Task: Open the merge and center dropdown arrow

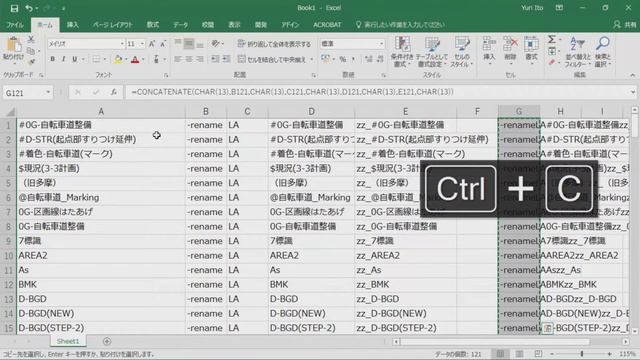Action: click(311, 60)
